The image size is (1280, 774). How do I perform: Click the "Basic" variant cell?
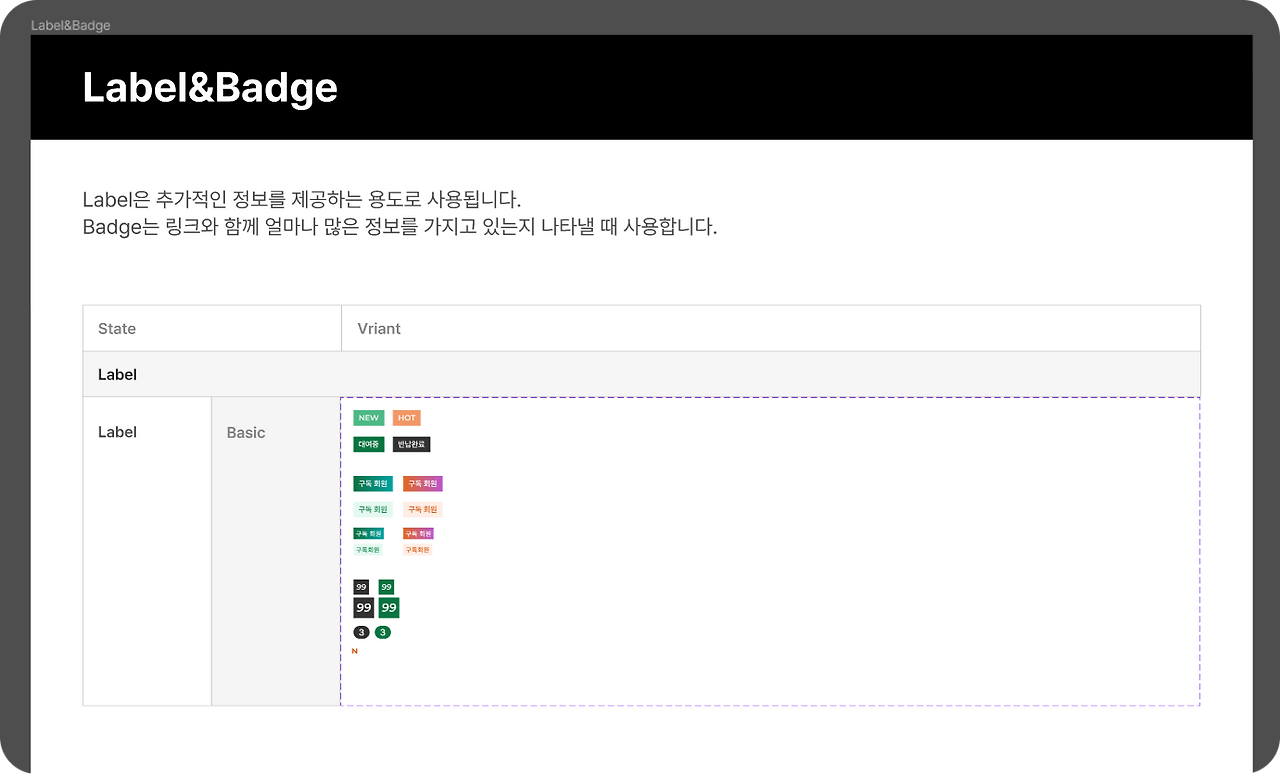246,432
